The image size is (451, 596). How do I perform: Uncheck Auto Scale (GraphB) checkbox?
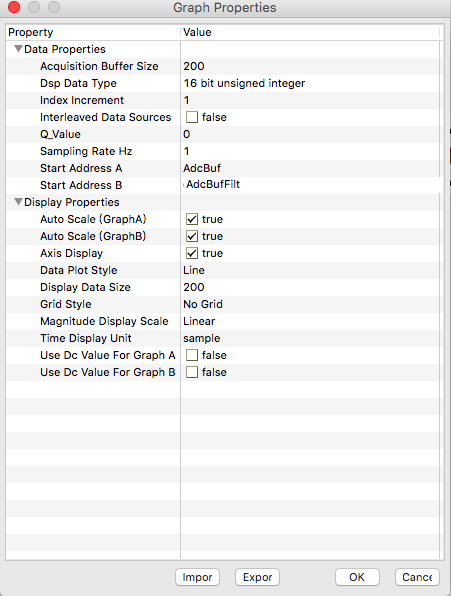coord(191,236)
